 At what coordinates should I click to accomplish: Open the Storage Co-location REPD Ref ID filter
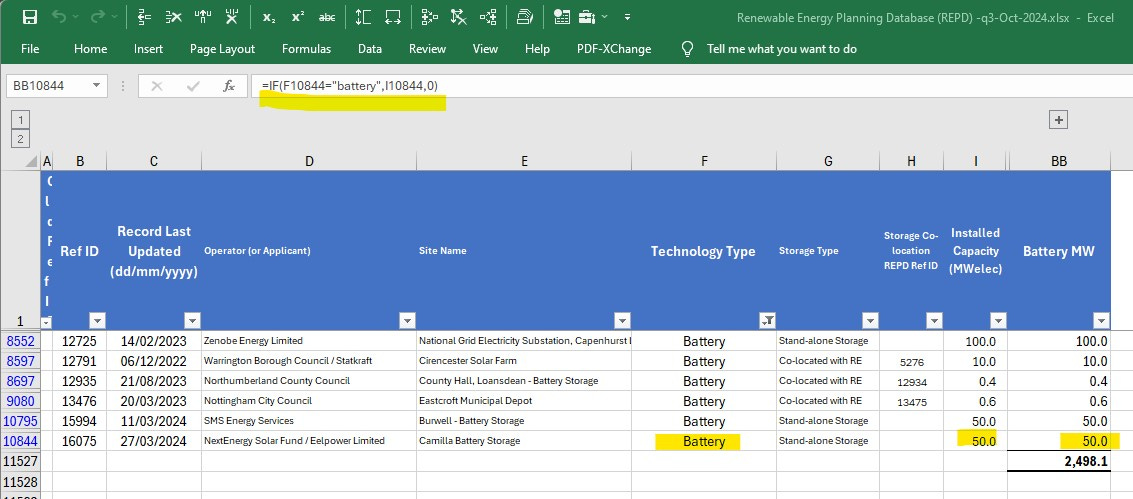pyautogui.click(x=934, y=321)
